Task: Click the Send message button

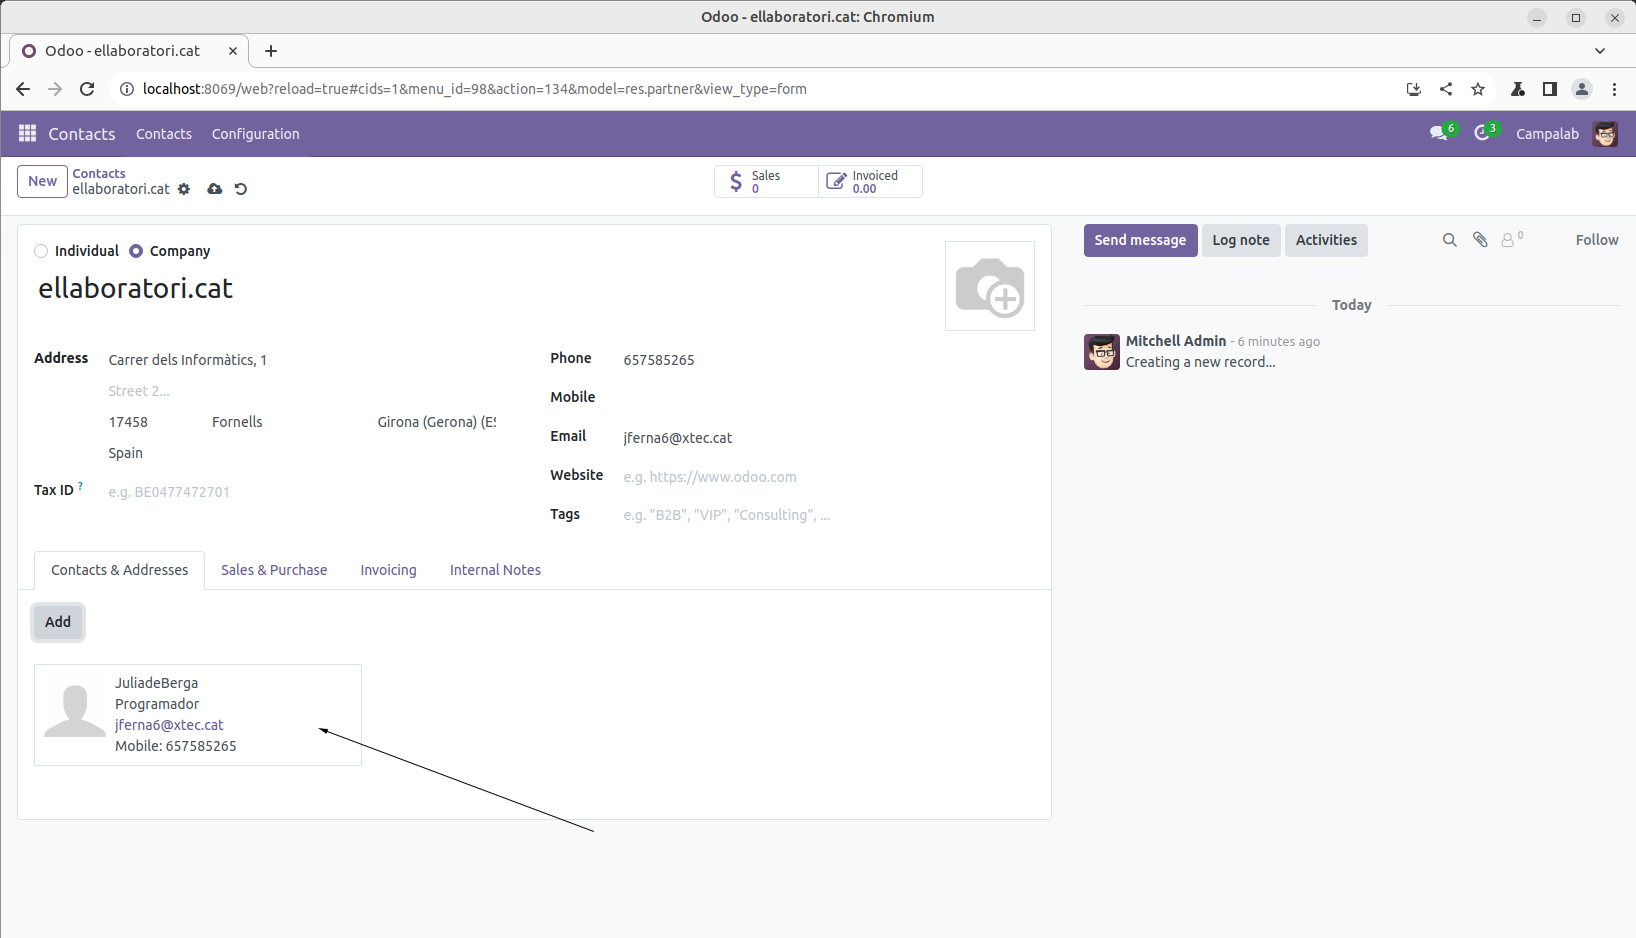Action: pos(1140,240)
